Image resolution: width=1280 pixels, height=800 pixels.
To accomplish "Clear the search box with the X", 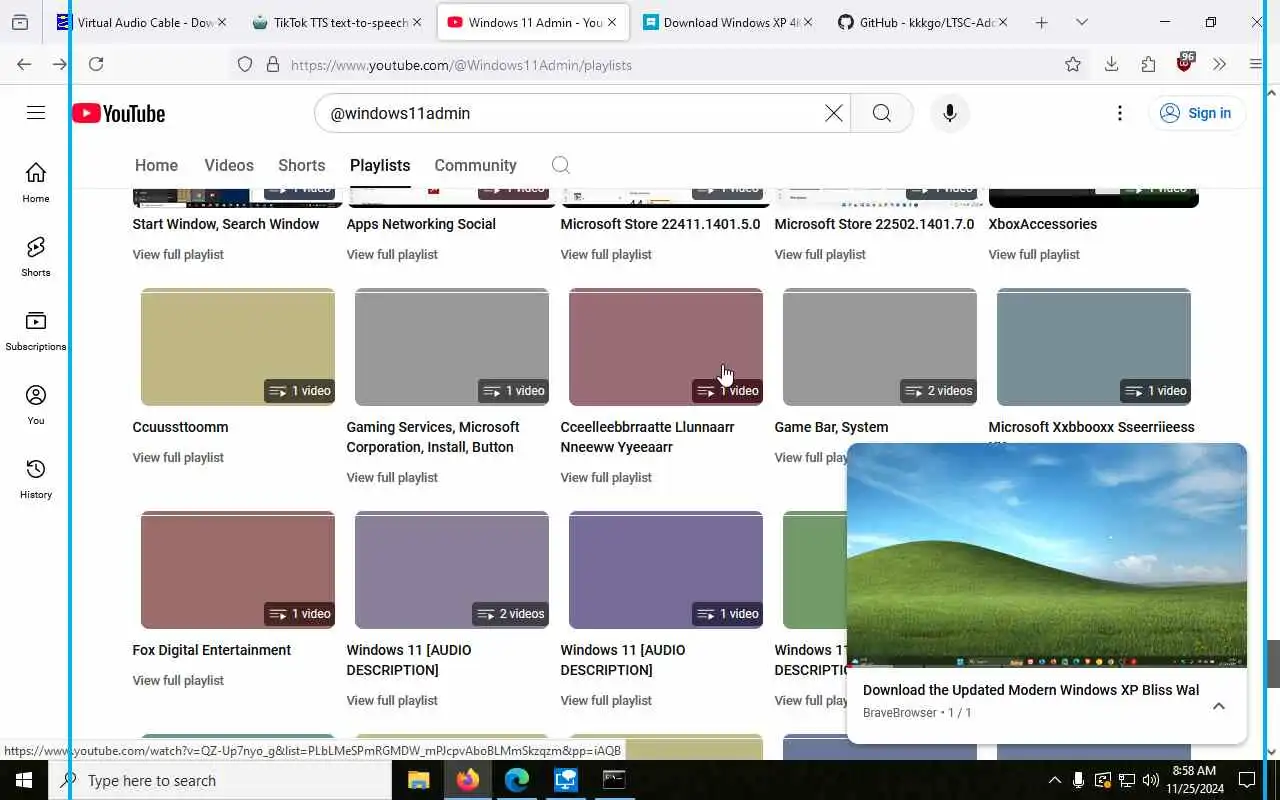I will coord(833,113).
